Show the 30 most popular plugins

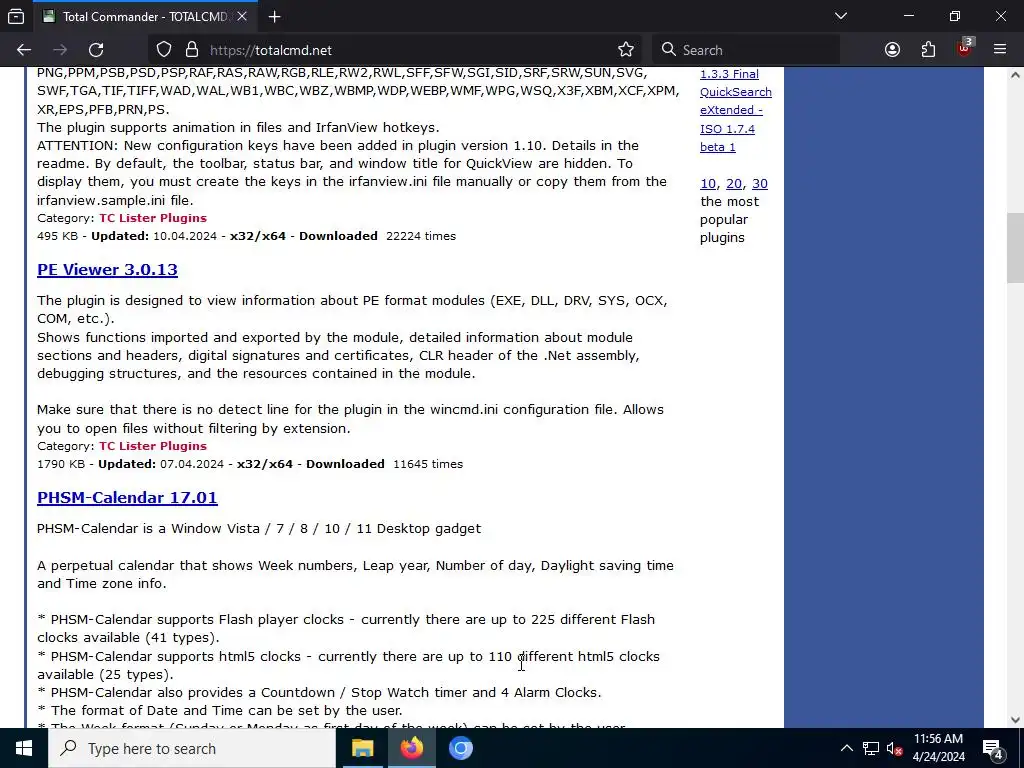(760, 184)
